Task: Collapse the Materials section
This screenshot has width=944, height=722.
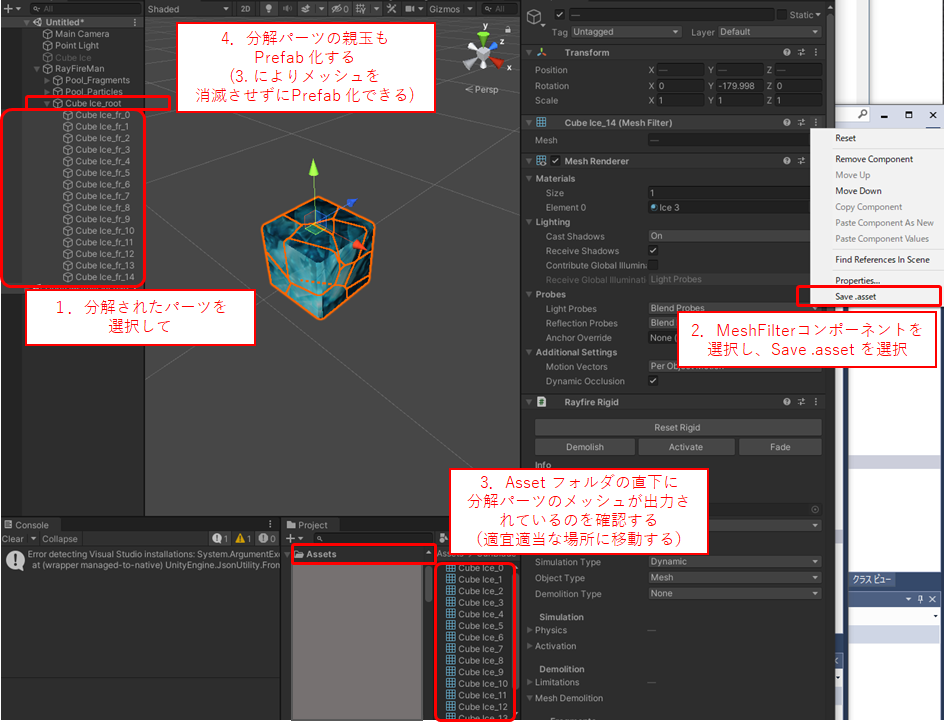Action: tap(529, 179)
